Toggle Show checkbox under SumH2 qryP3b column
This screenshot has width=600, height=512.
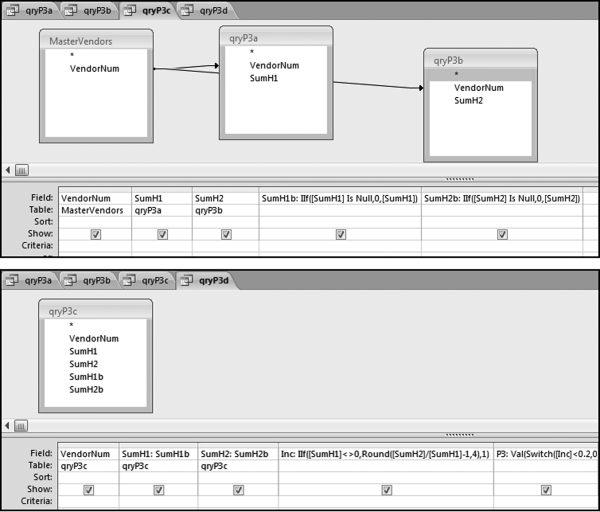pyautogui.click(x=226, y=234)
